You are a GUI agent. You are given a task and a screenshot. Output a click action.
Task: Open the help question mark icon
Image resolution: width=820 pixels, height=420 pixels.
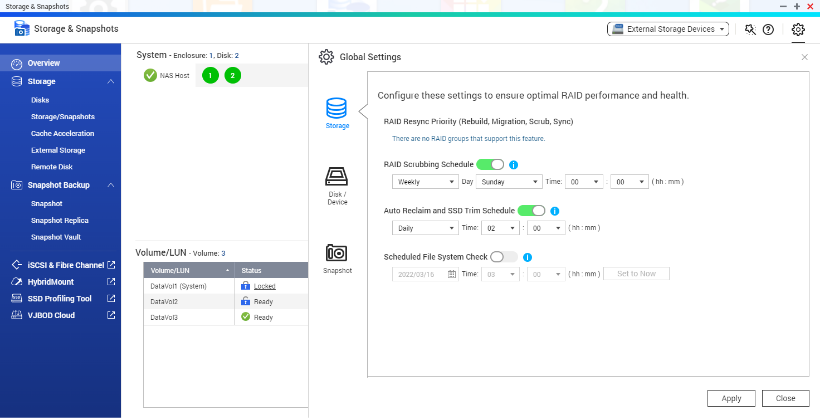[768, 30]
